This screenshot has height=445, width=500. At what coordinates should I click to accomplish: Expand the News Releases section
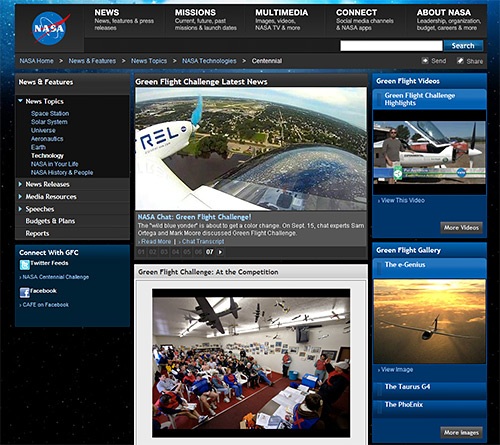(x=20, y=184)
